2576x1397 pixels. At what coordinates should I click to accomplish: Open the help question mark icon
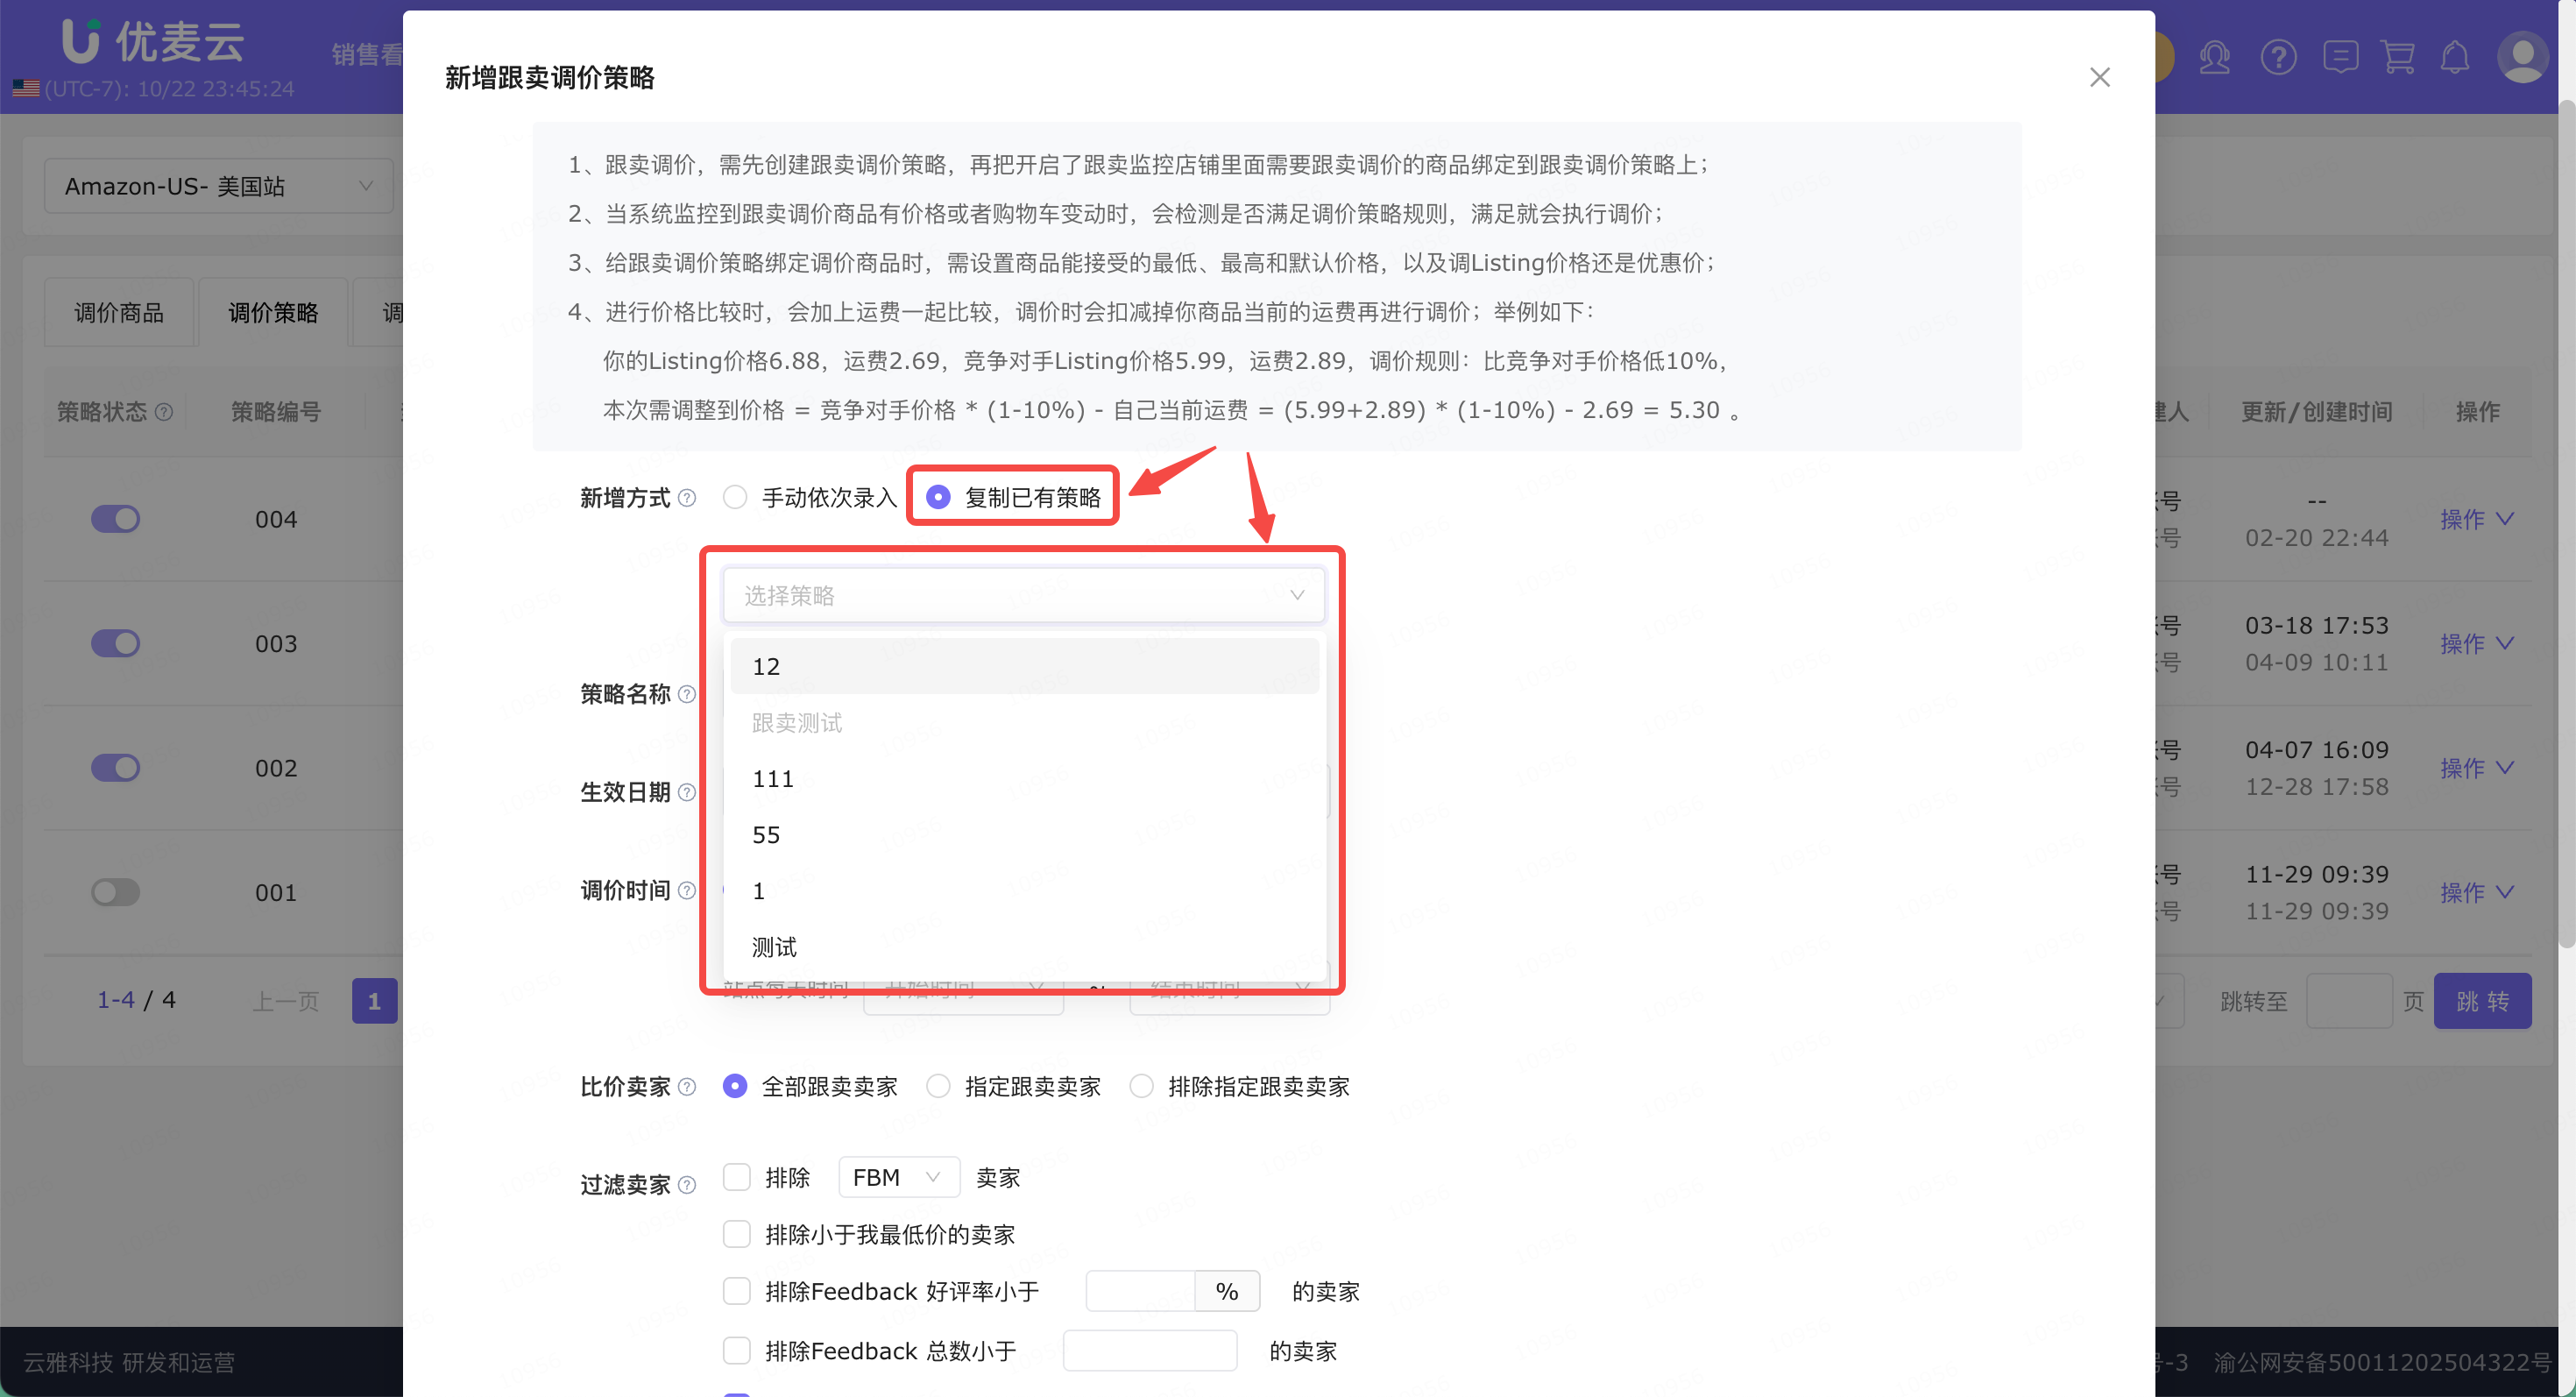tap(2278, 57)
